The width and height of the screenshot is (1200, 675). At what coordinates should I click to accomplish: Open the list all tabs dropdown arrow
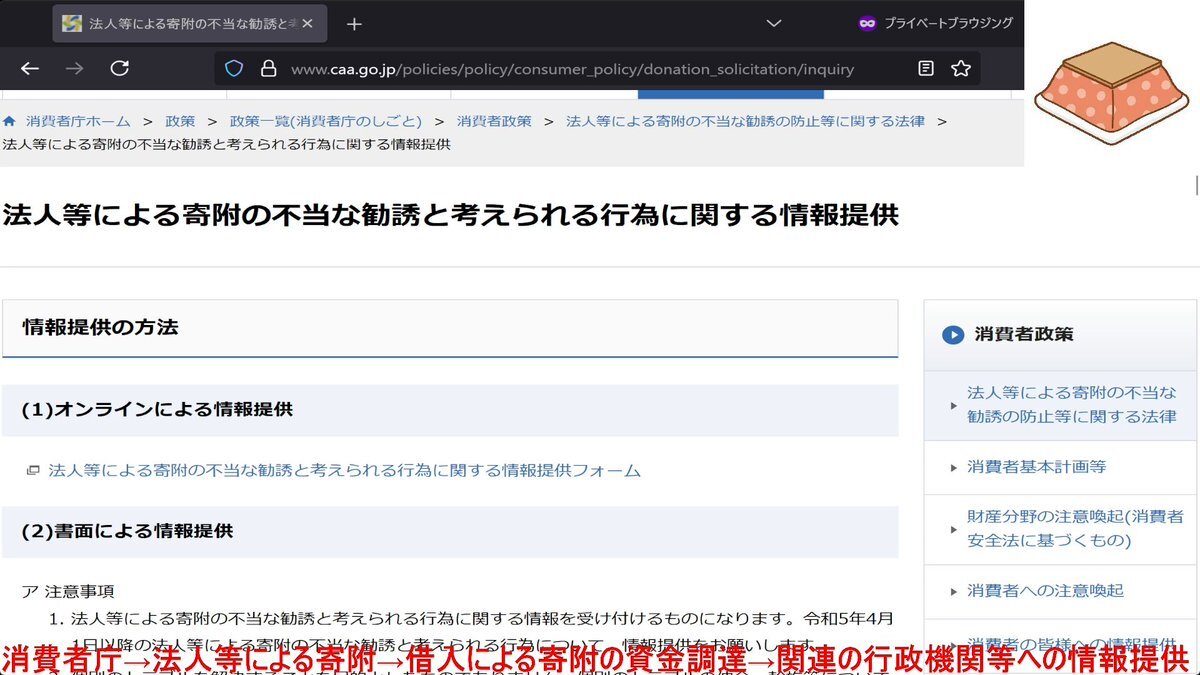pos(773,22)
